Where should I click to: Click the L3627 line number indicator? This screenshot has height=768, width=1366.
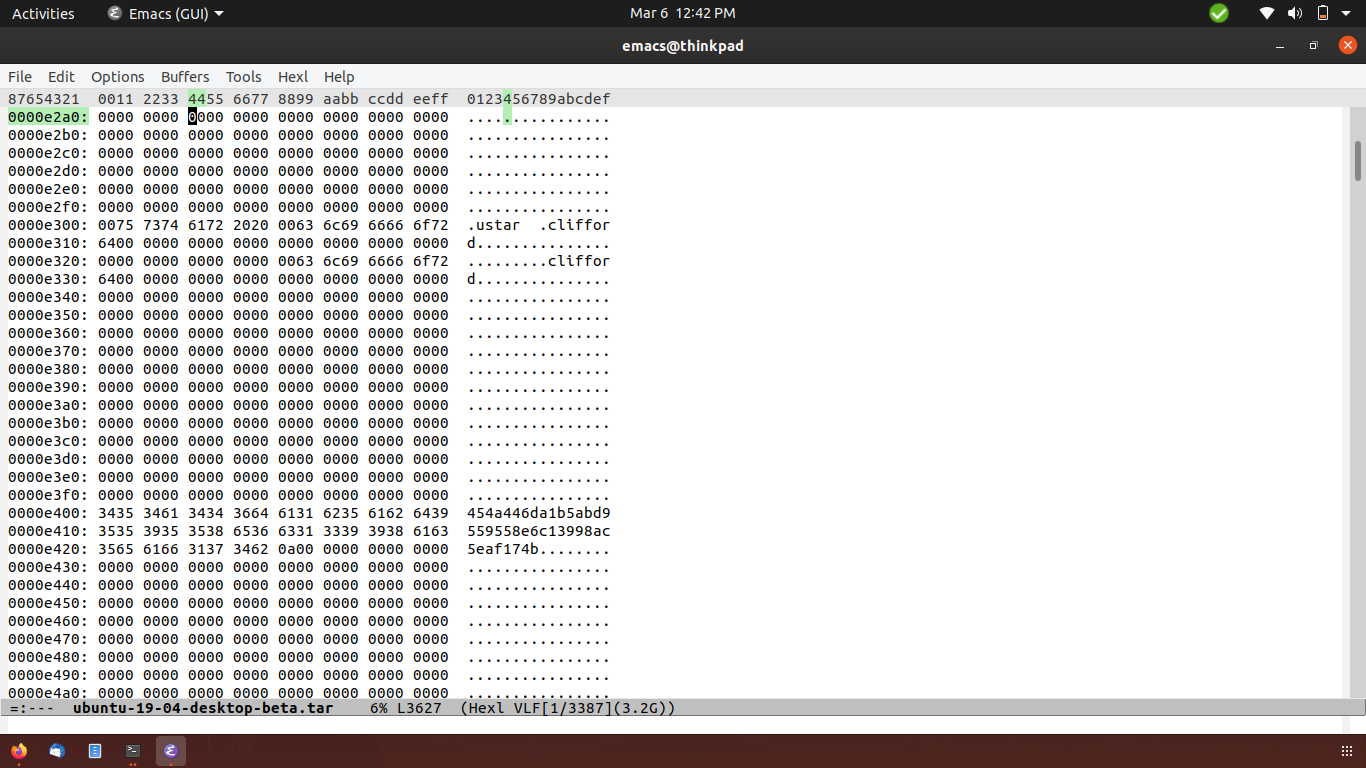(419, 708)
